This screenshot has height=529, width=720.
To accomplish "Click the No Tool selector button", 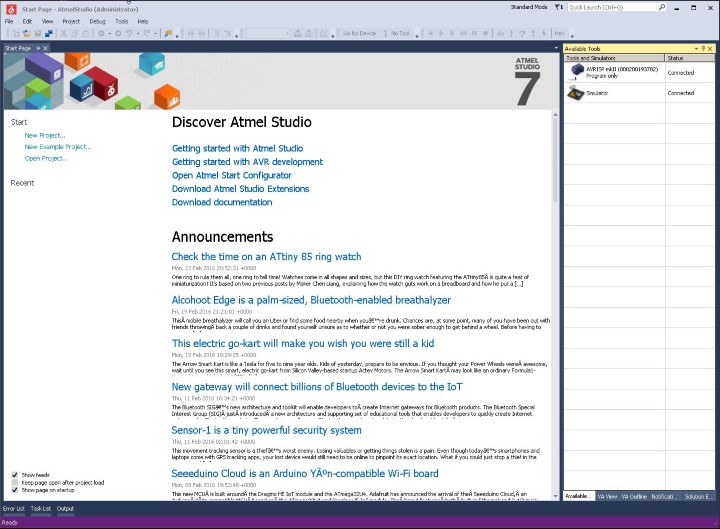I will click(396, 34).
